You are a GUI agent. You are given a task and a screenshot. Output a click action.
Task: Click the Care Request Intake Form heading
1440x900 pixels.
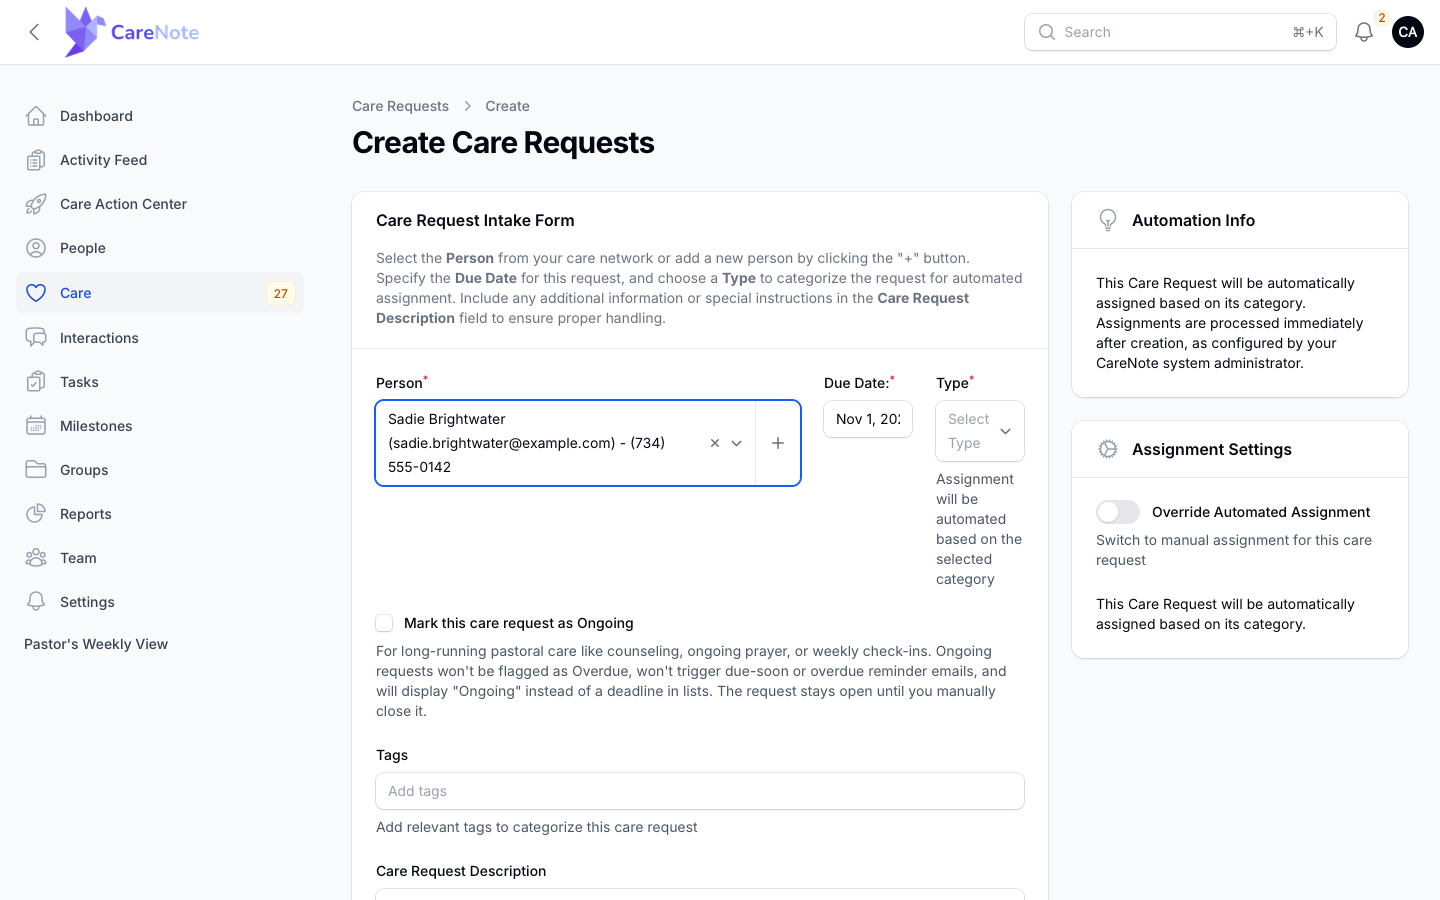click(x=475, y=220)
